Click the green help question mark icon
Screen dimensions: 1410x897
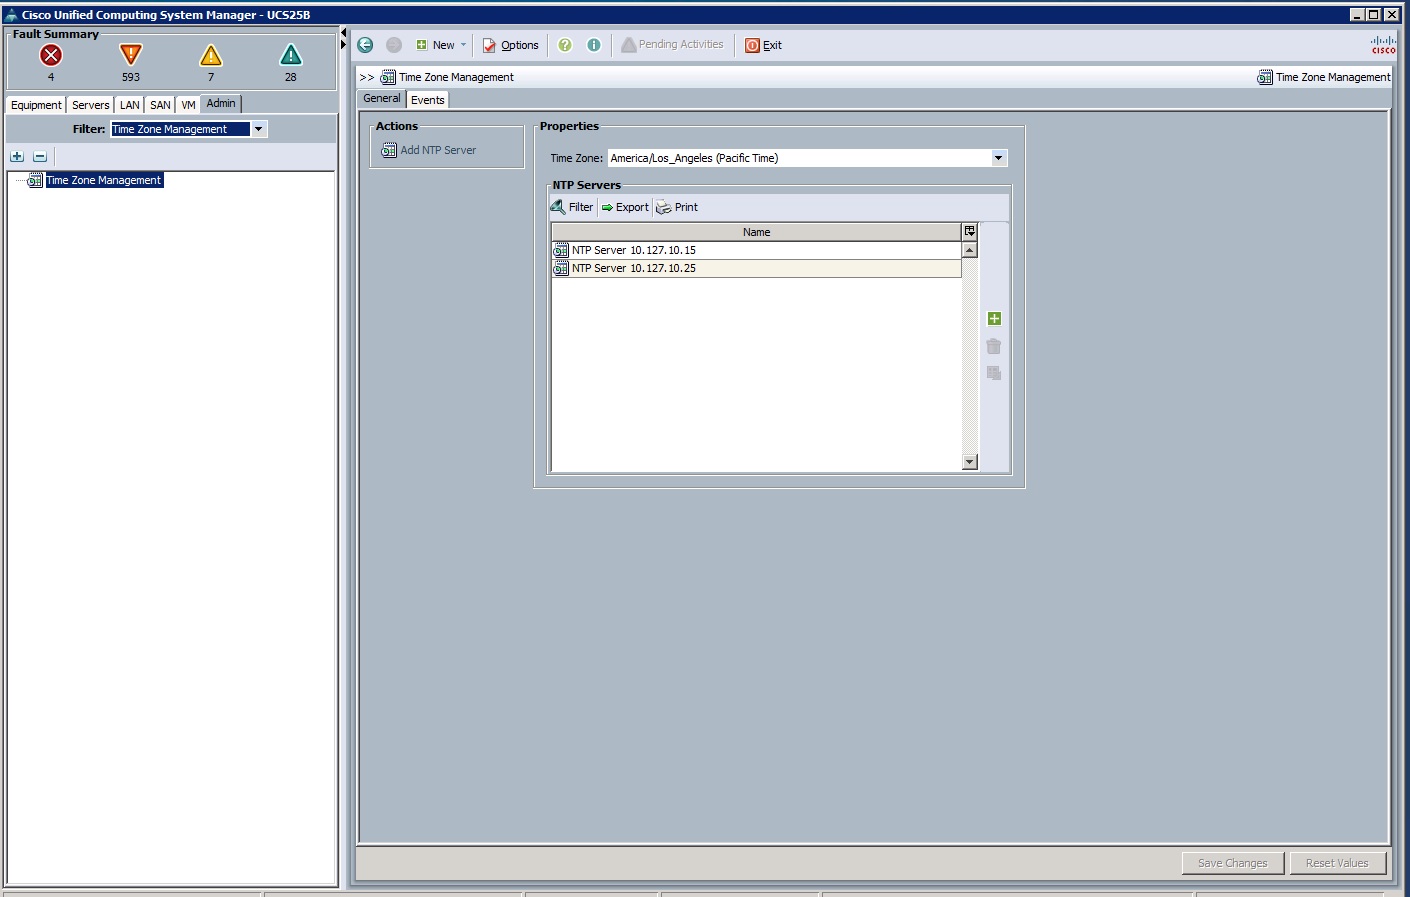pyautogui.click(x=565, y=45)
